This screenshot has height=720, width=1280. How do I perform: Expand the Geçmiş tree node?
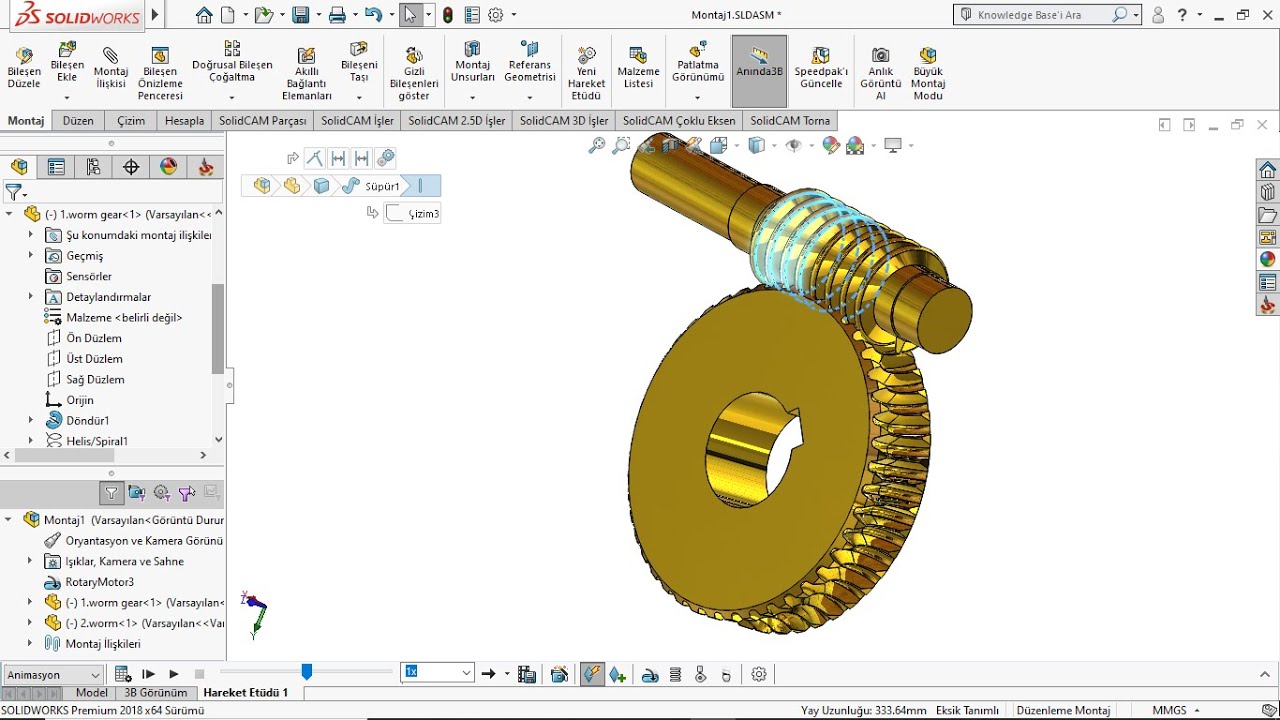click(x=30, y=256)
